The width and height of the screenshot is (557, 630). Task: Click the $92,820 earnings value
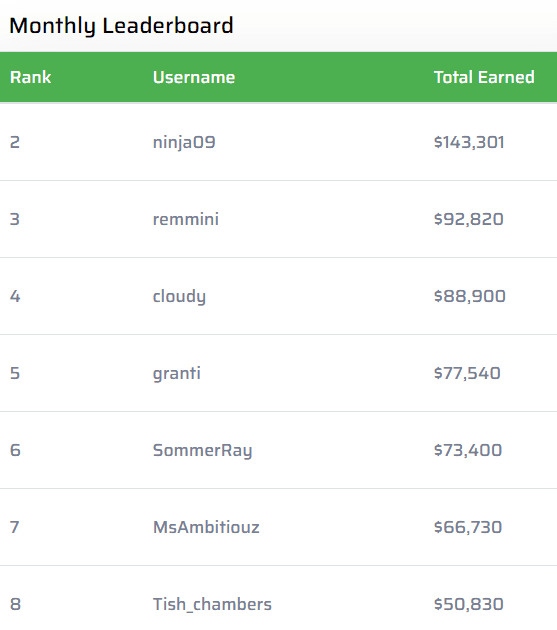469,219
